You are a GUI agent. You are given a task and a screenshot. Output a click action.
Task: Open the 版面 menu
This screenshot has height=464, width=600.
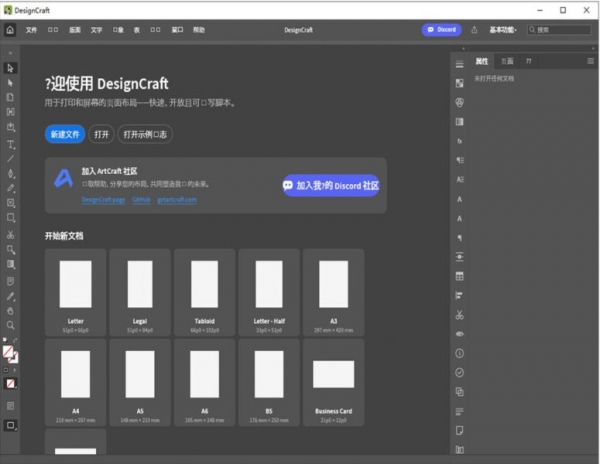[75, 30]
